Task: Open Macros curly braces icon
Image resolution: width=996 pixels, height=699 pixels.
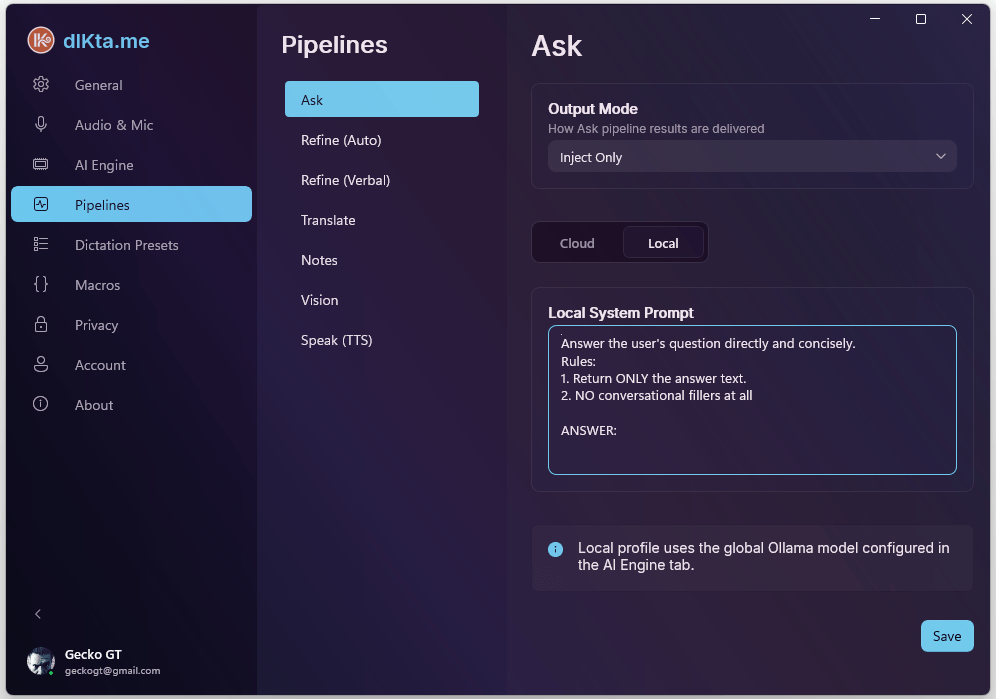Action: tap(41, 285)
